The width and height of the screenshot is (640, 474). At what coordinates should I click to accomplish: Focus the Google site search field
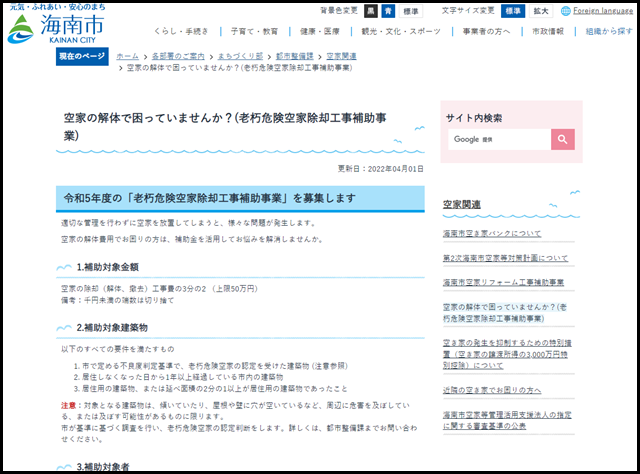coord(497,139)
